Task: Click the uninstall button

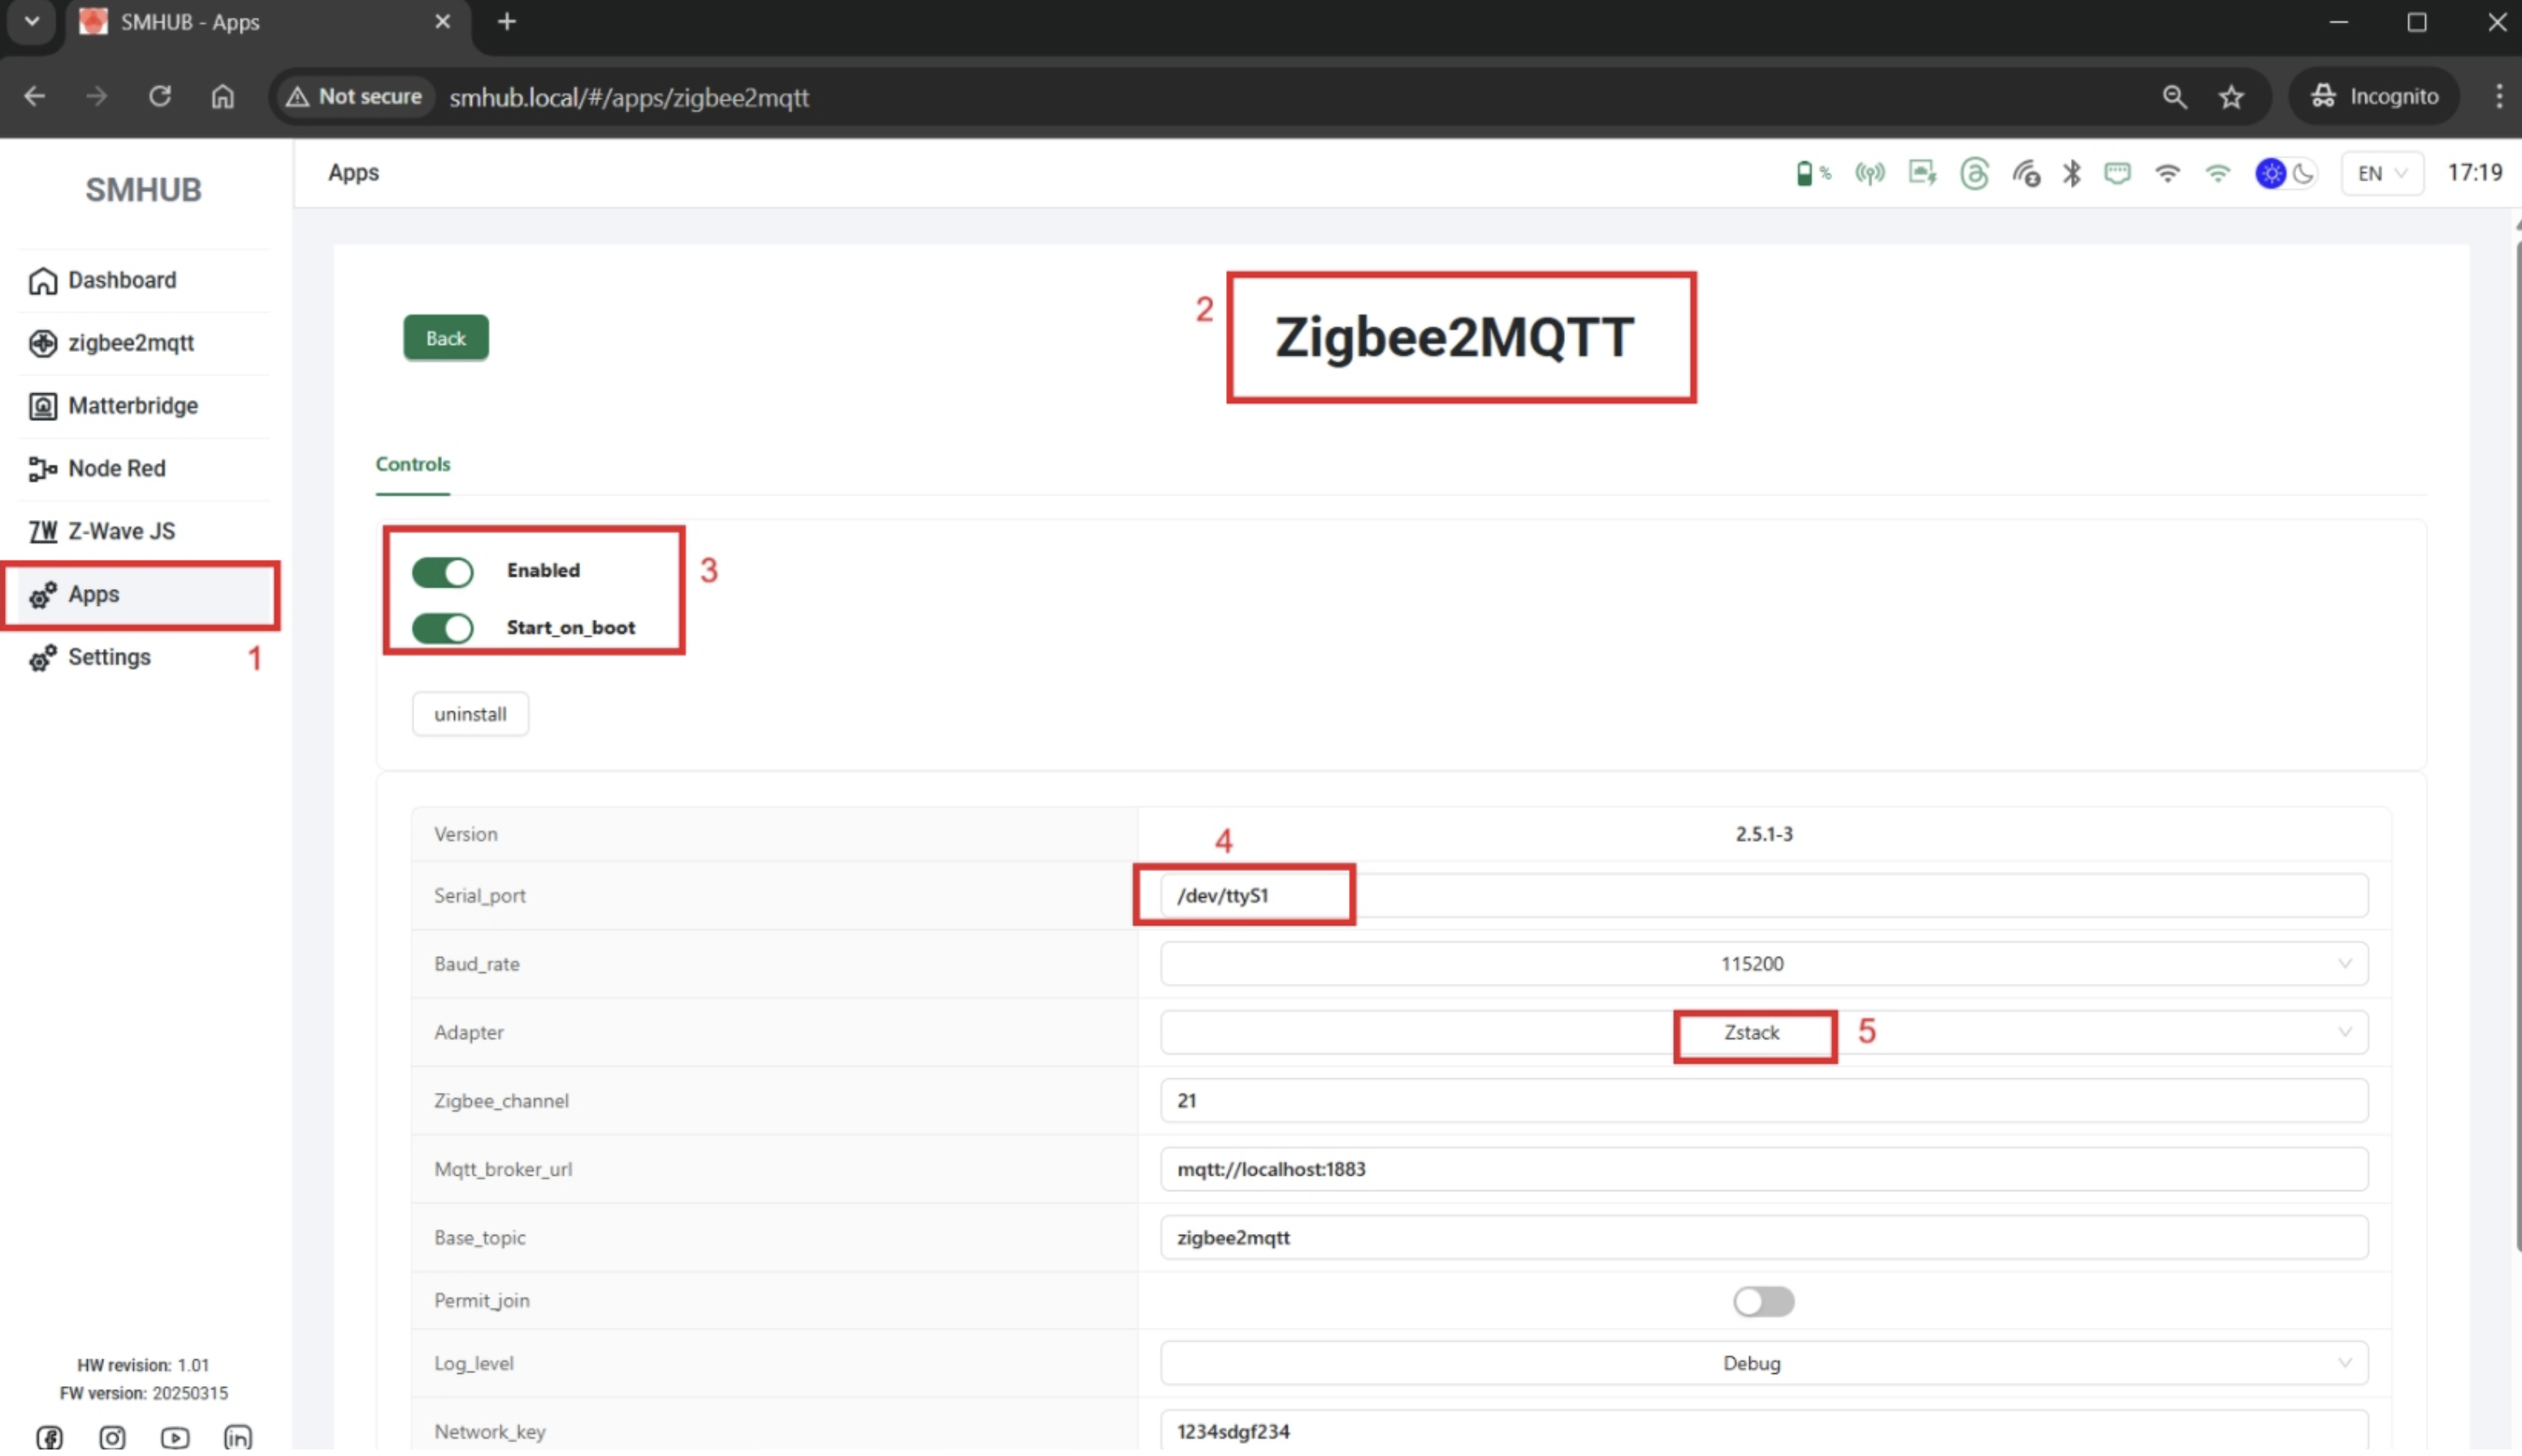Action: pyautogui.click(x=470, y=714)
